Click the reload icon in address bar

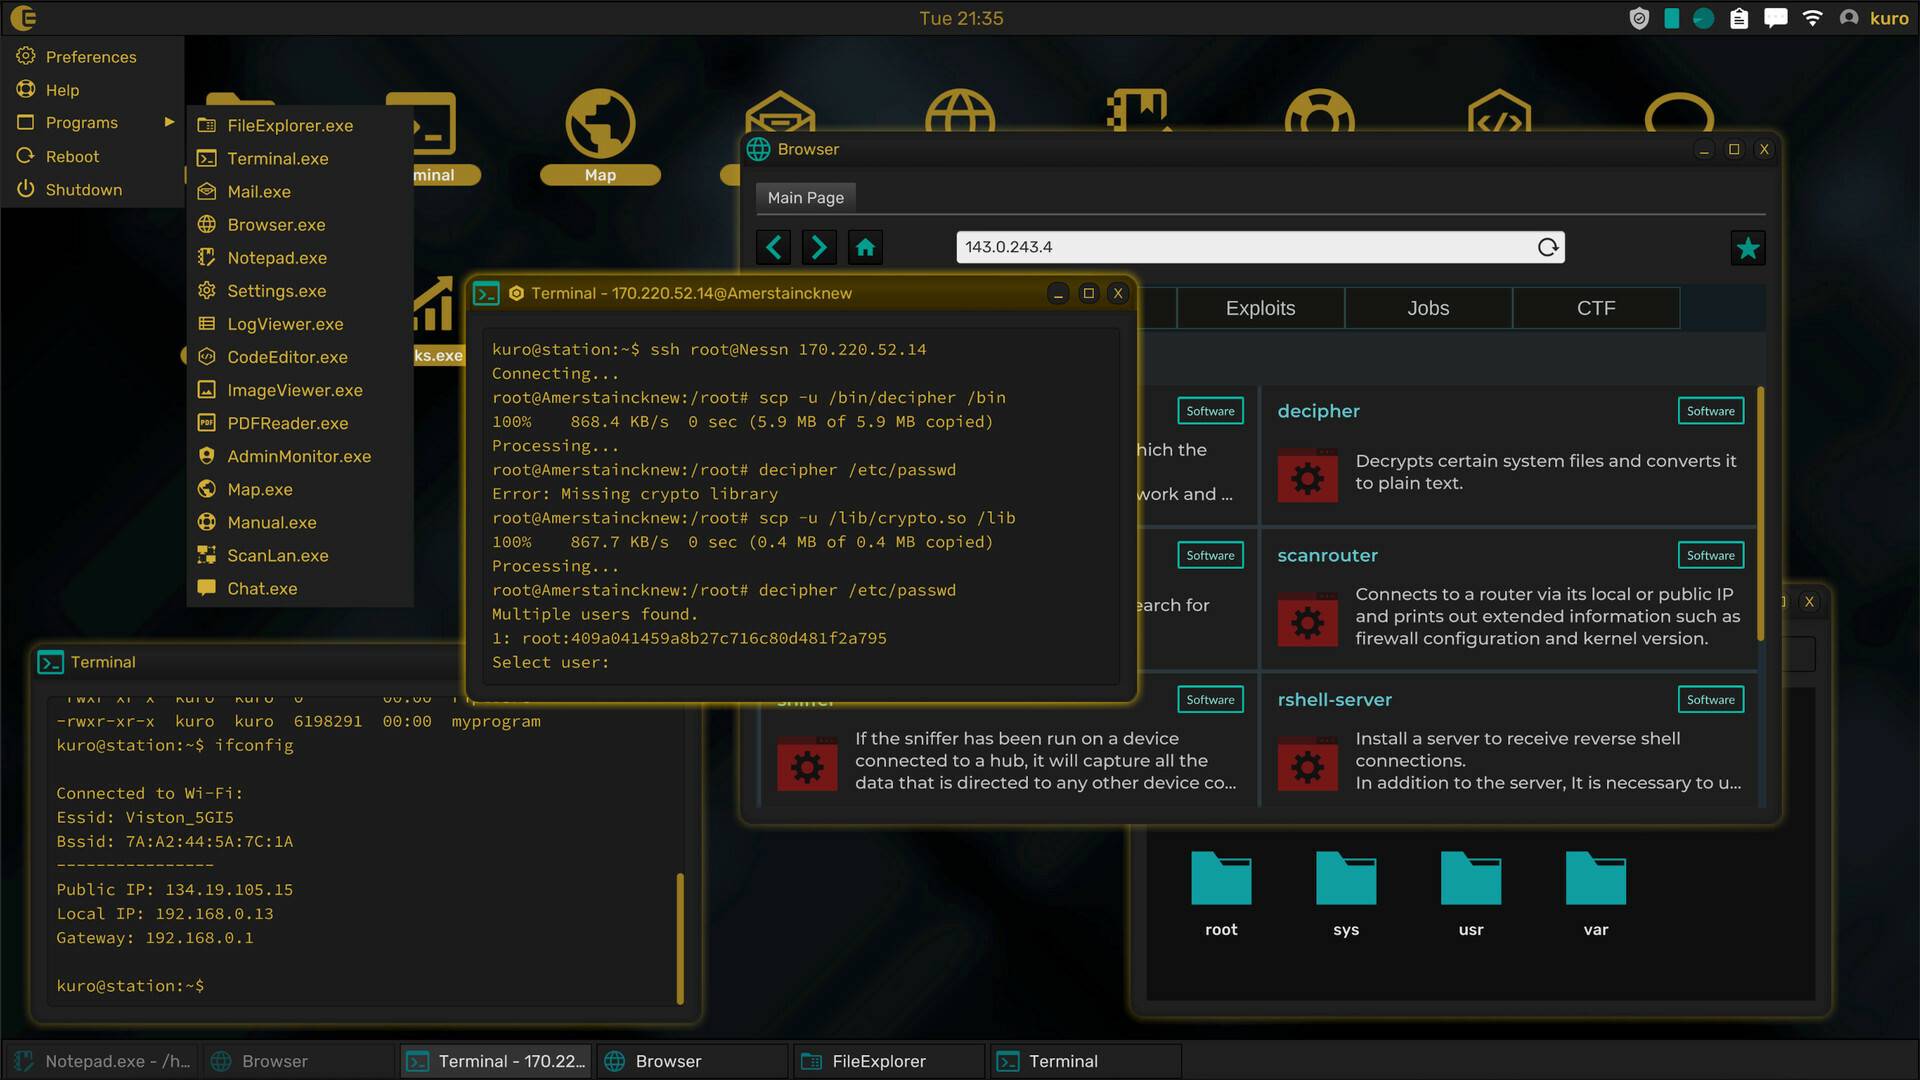click(1547, 247)
